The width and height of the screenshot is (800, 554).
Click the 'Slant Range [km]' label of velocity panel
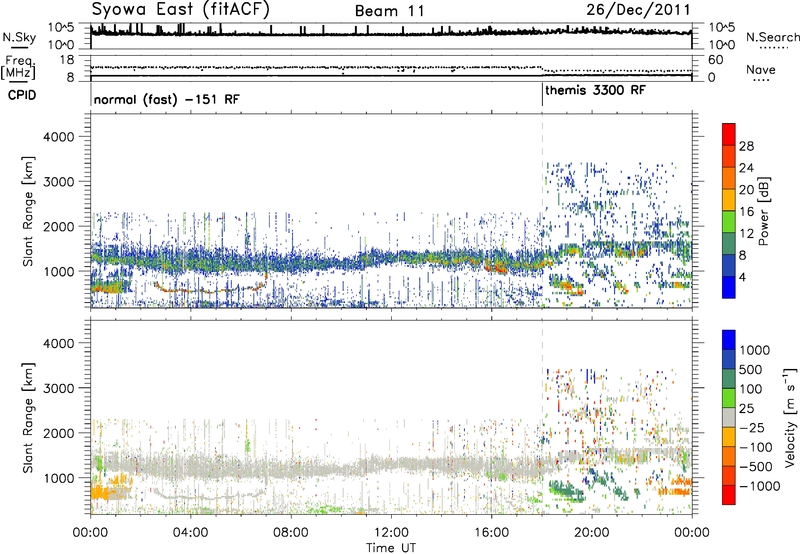coord(28,417)
